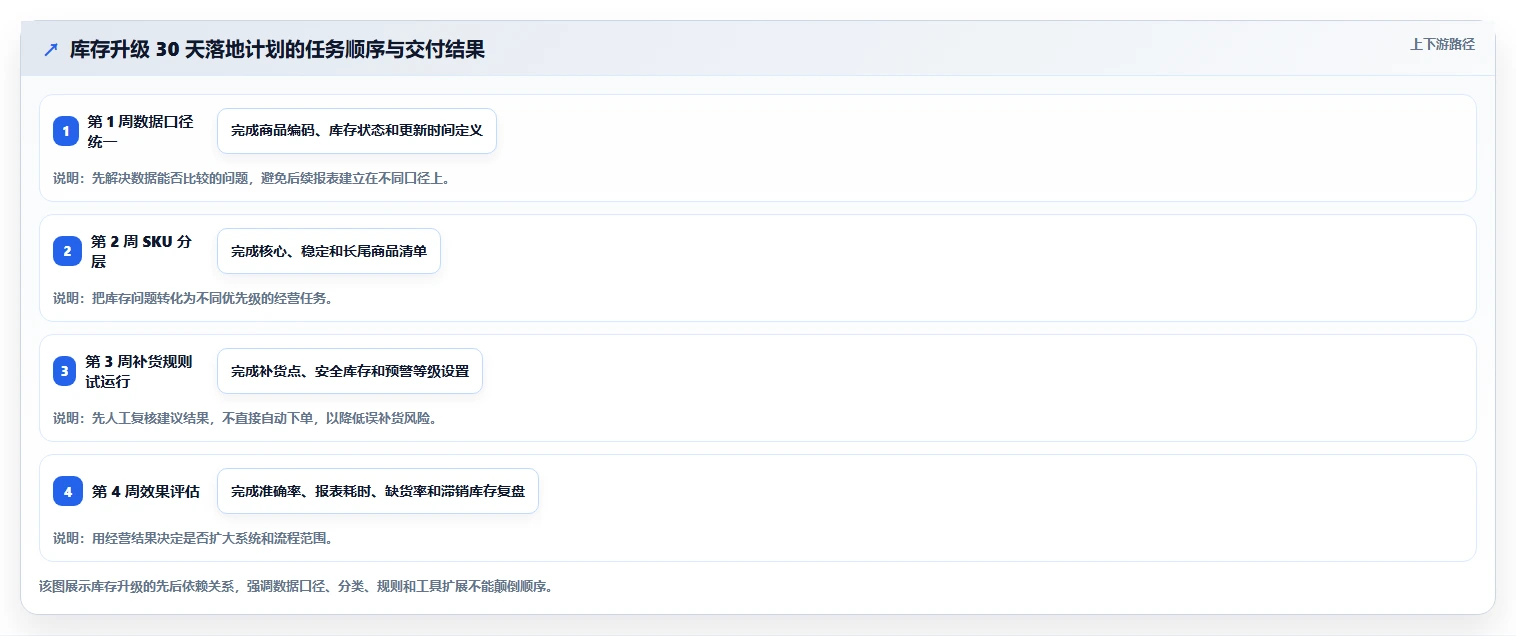Click the 上下游路径 label
1516x636 pixels.
tap(1442, 44)
